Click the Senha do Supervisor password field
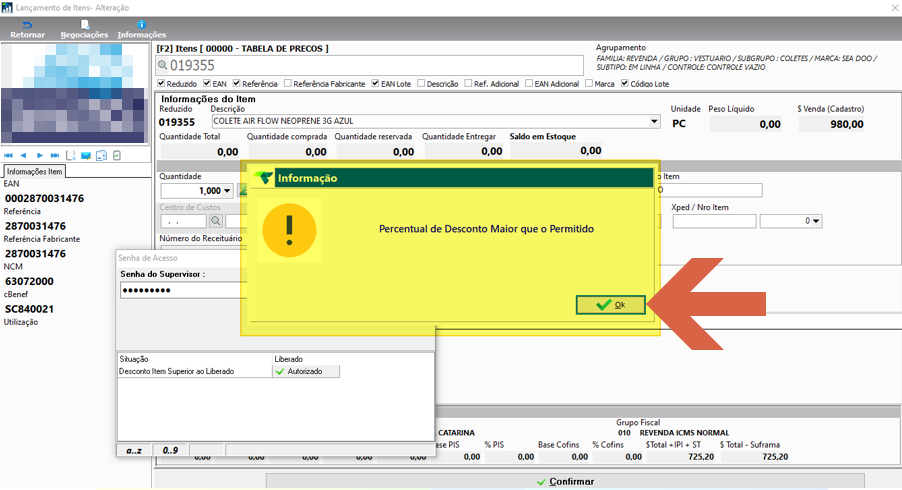Screen dimensions: 902x490 pos(182,290)
